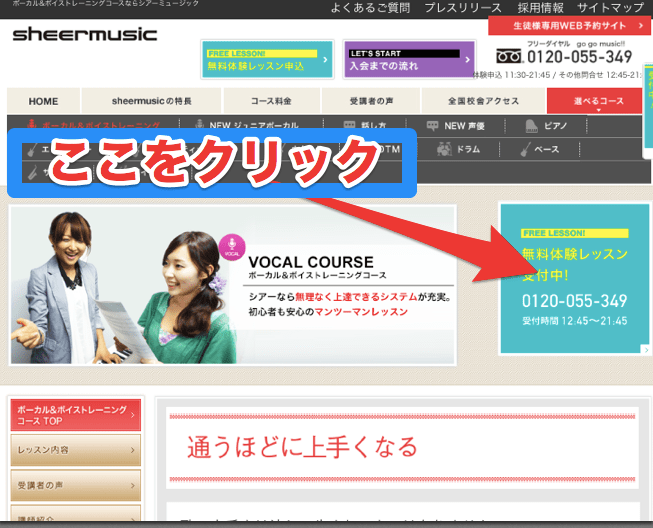Expand 選べるコース dropdown tab
The image size is (653, 528).
pyautogui.click(x=594, y=101)
